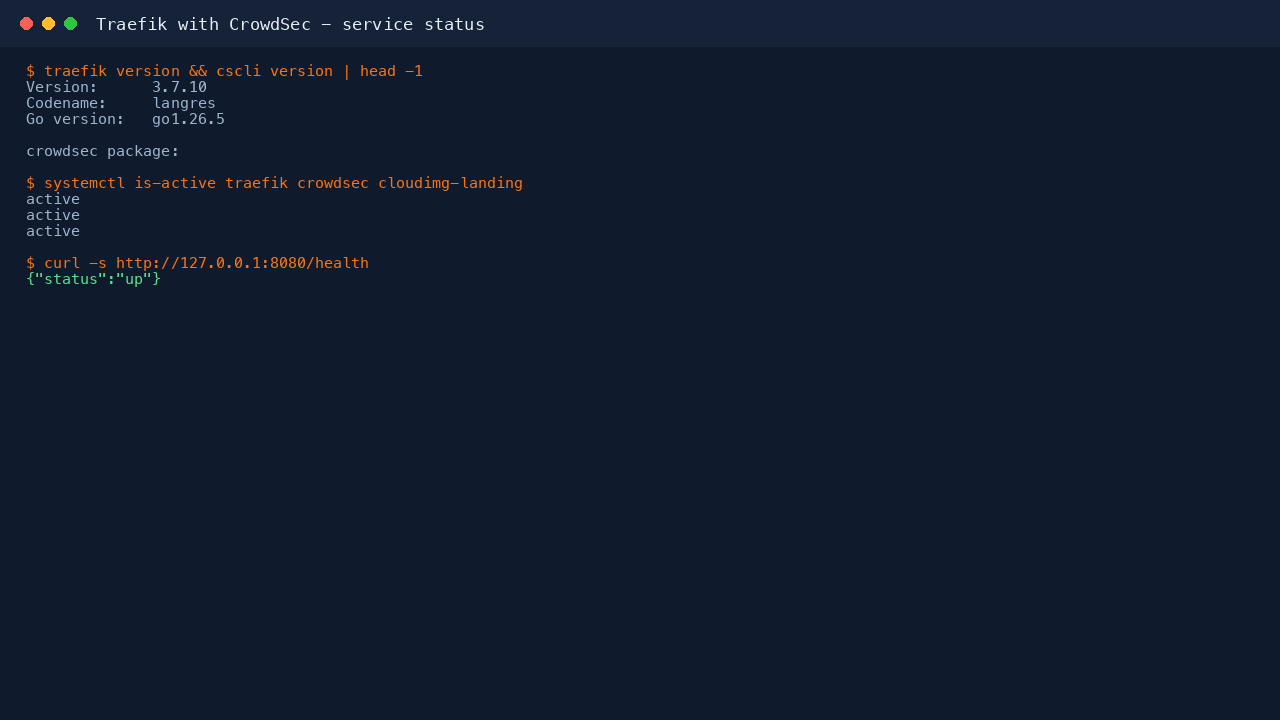The width and height of the screenshot is (1280, 720).
Task: Click the first 'active' status line
Action: tap(53, 199)
